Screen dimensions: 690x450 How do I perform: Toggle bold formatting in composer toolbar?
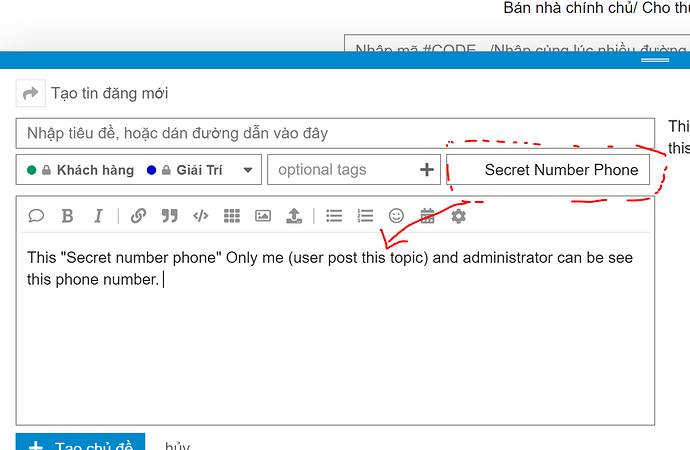[x=67, y=216]
